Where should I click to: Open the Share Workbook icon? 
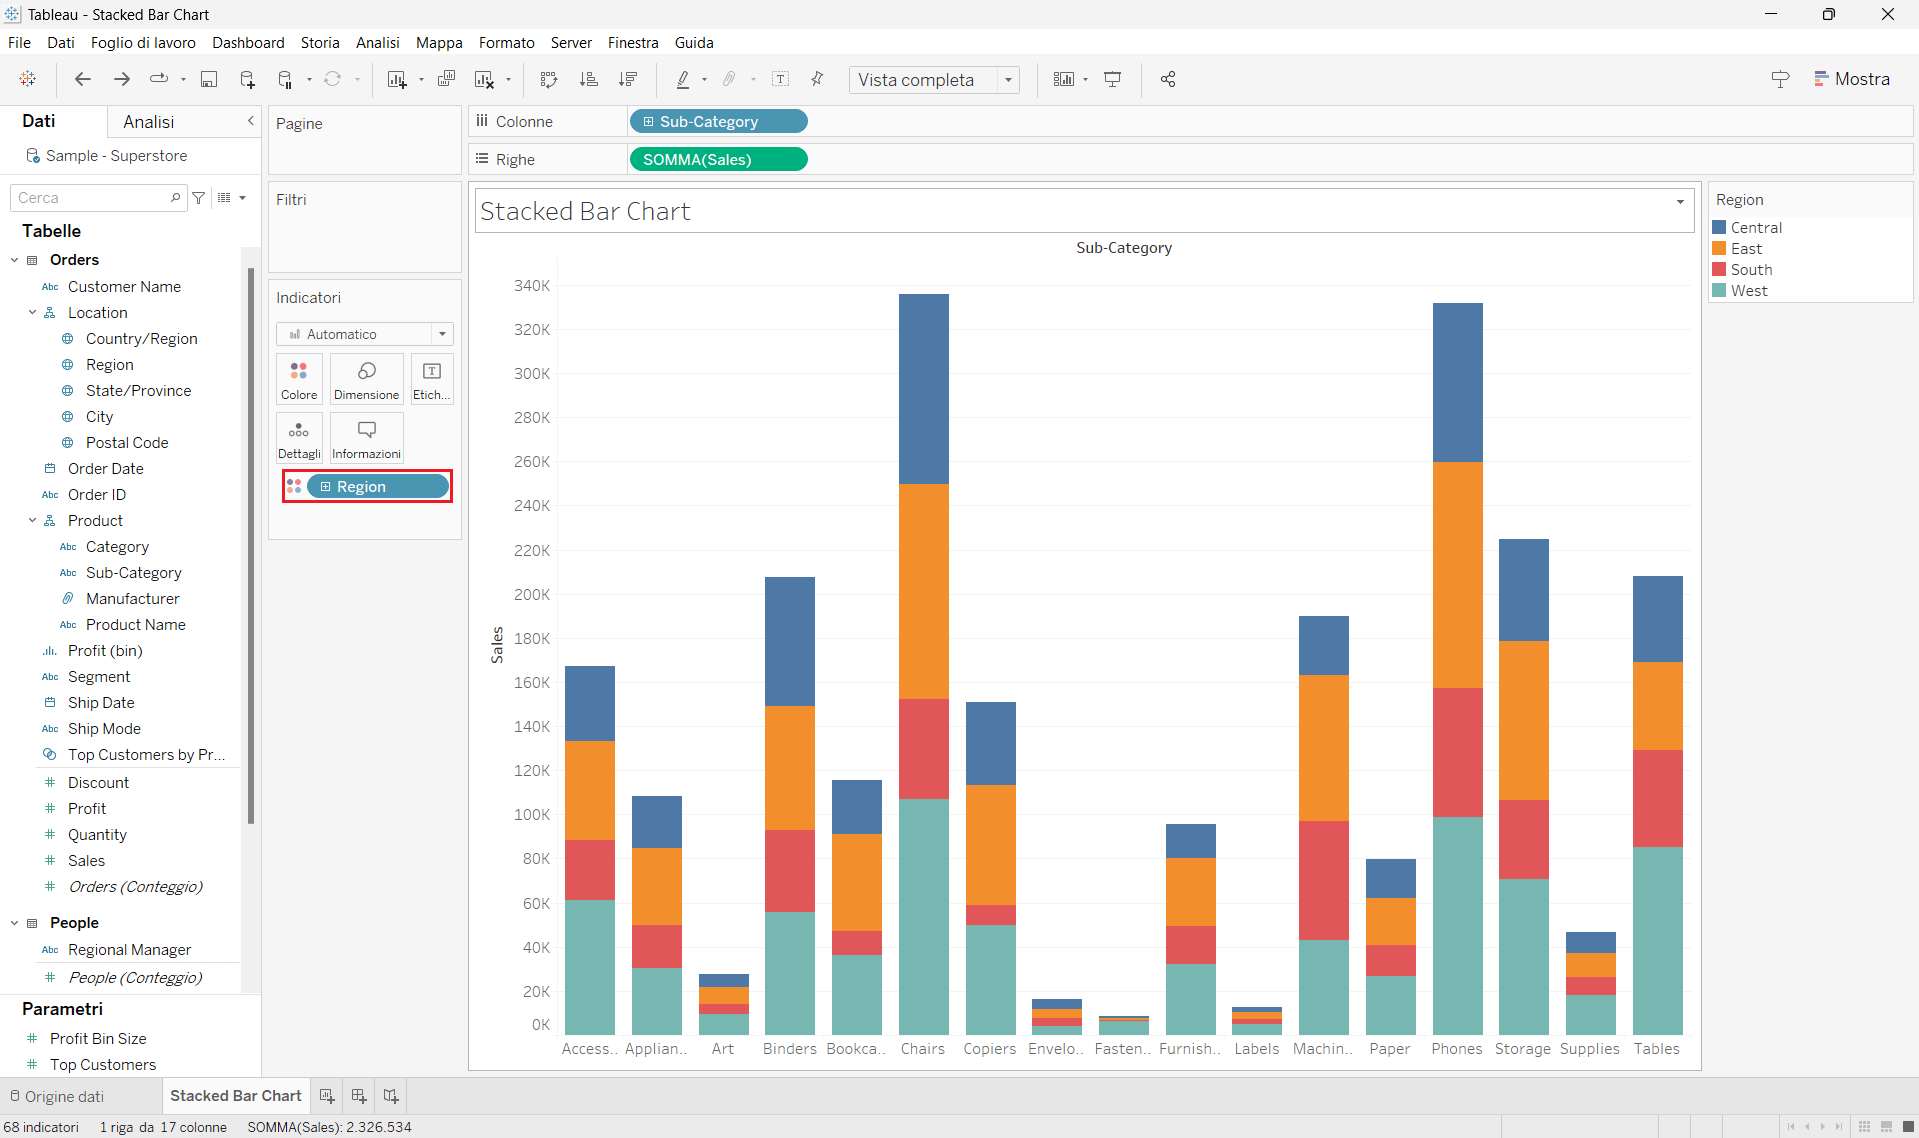pyautogui.click(x=1167, y=79)
